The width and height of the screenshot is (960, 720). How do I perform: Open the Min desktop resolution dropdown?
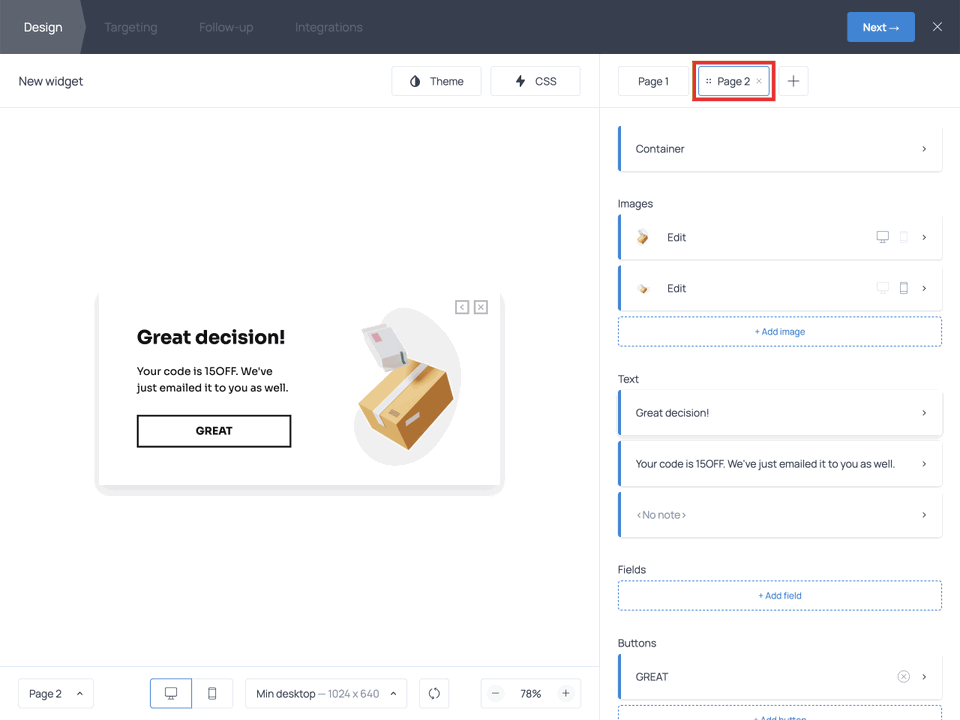[325, 693]
